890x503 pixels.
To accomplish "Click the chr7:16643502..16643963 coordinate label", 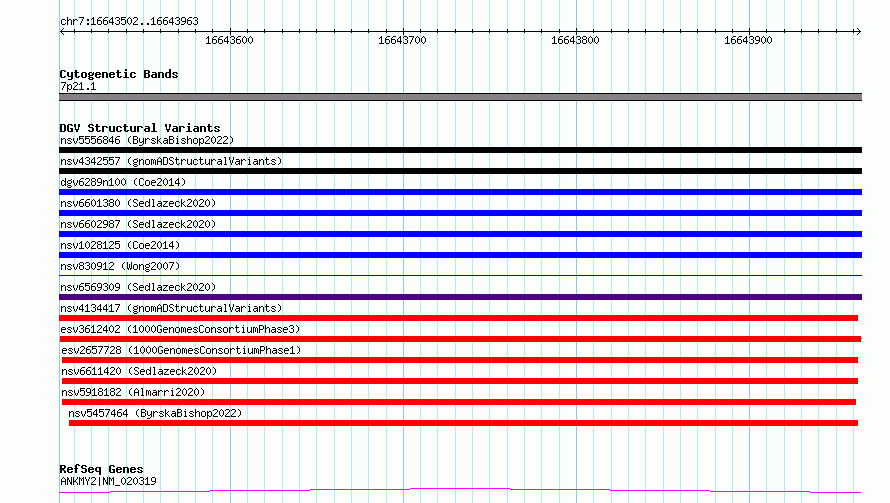I will pyautogui.click(x=129, y=22).
